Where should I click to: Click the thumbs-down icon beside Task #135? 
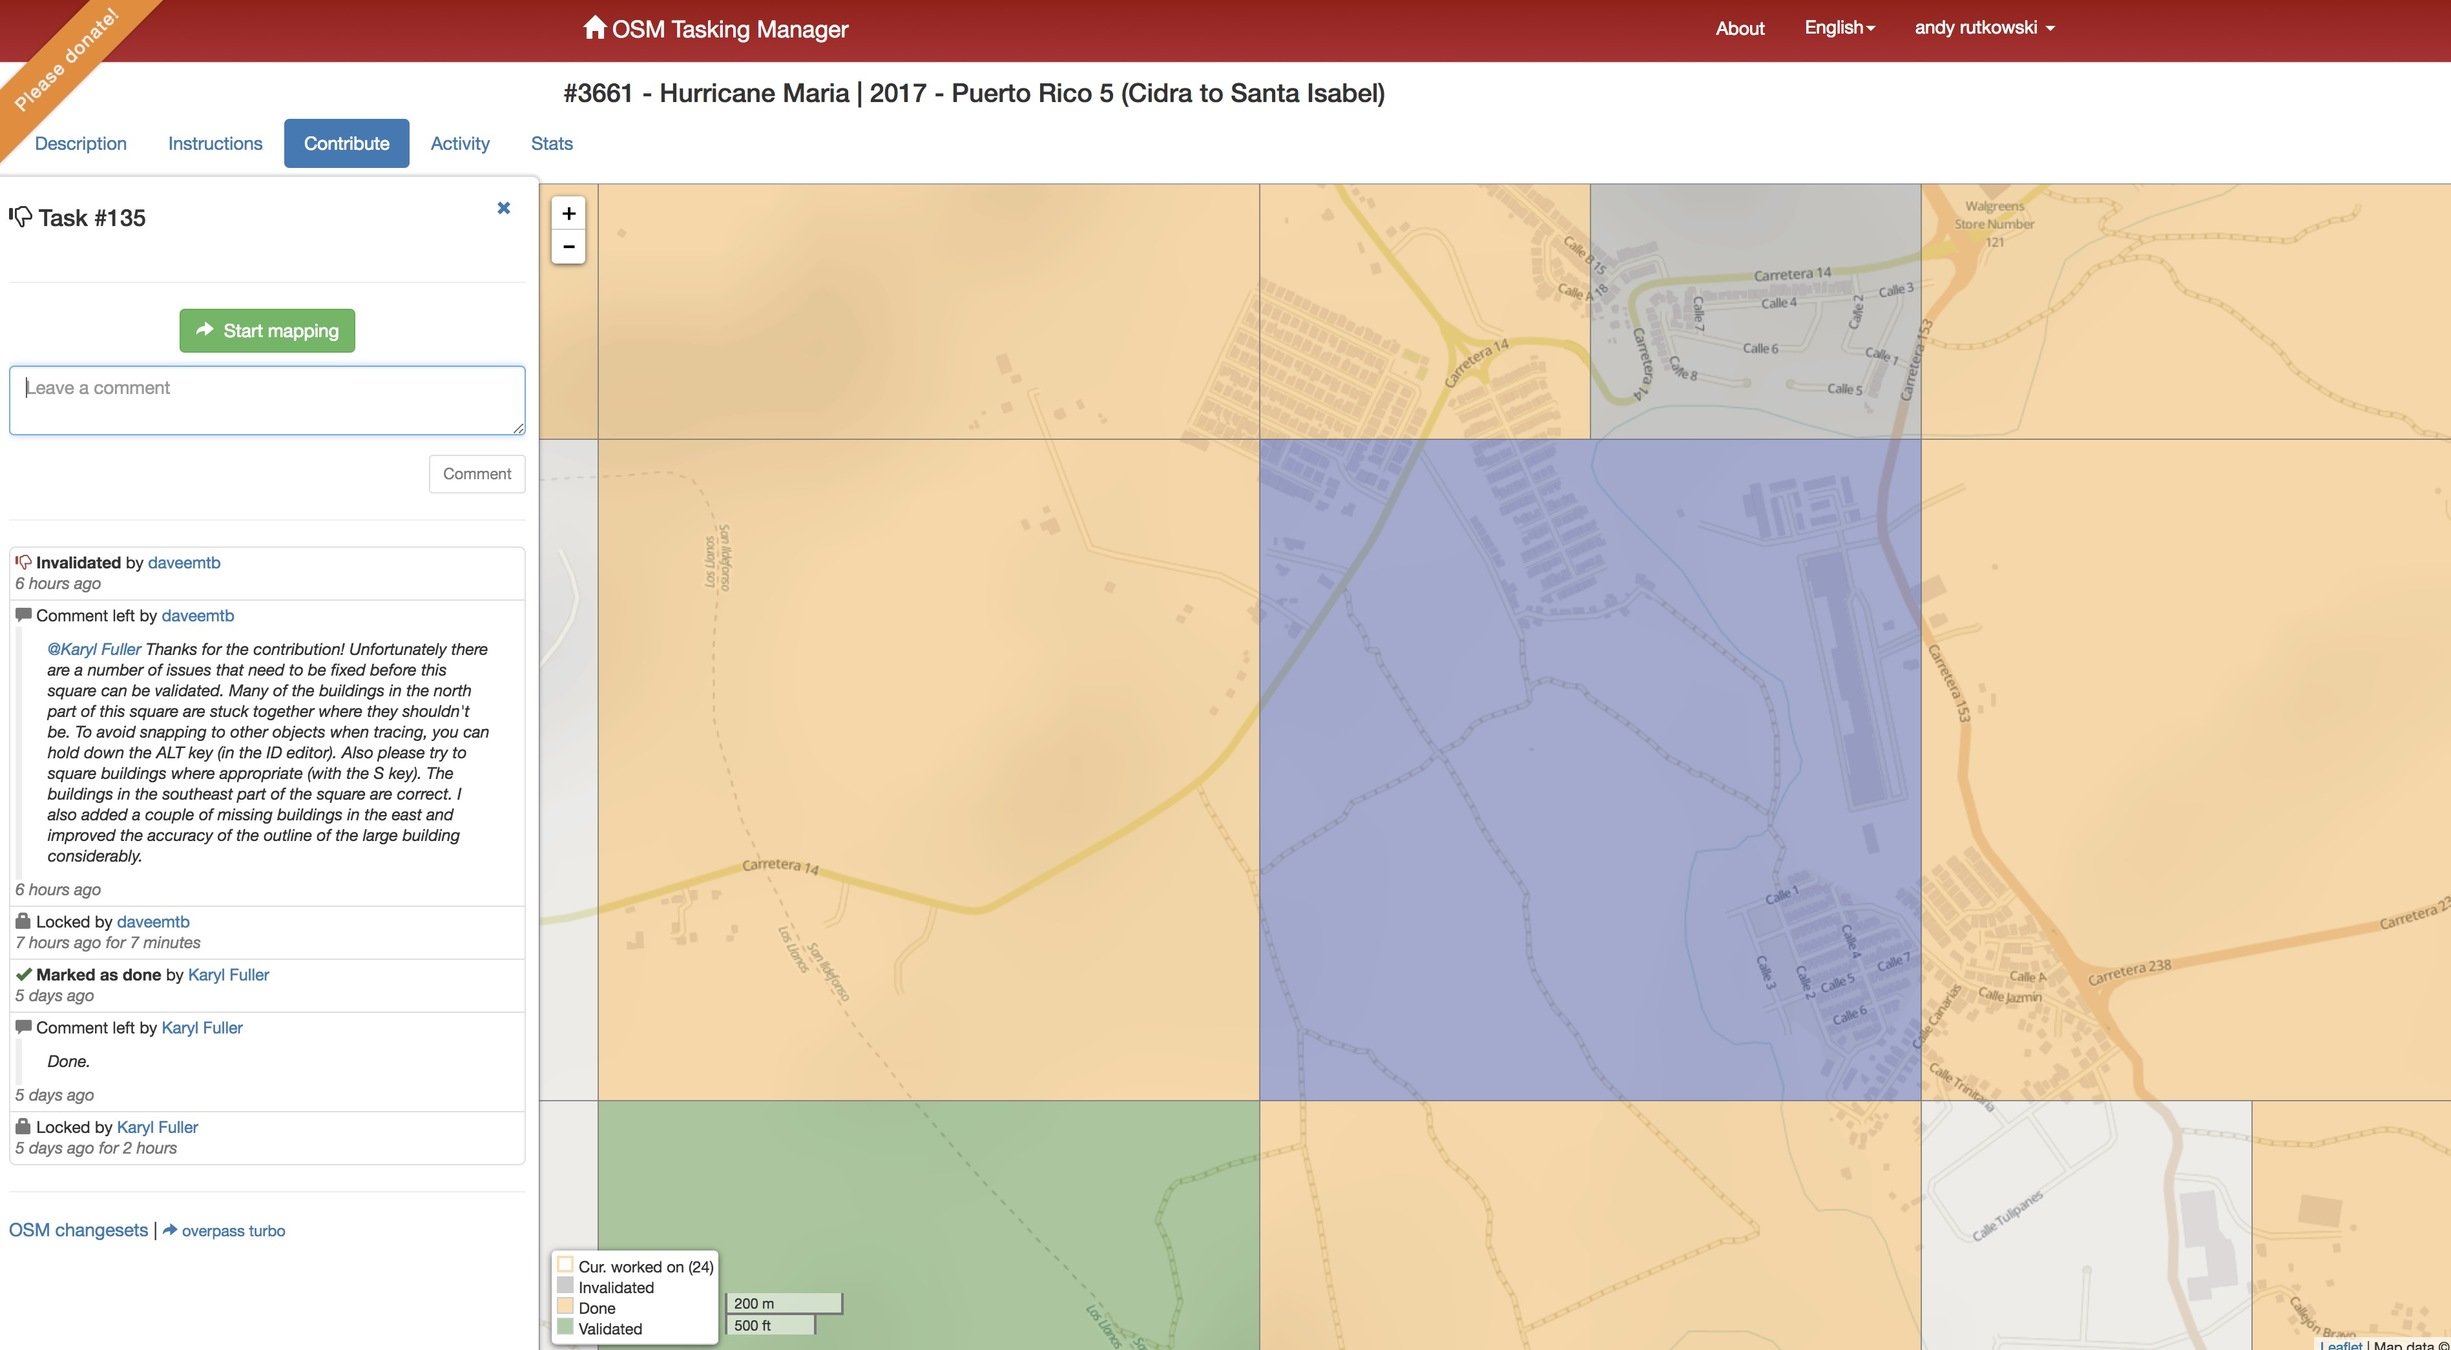click(21, 216)
